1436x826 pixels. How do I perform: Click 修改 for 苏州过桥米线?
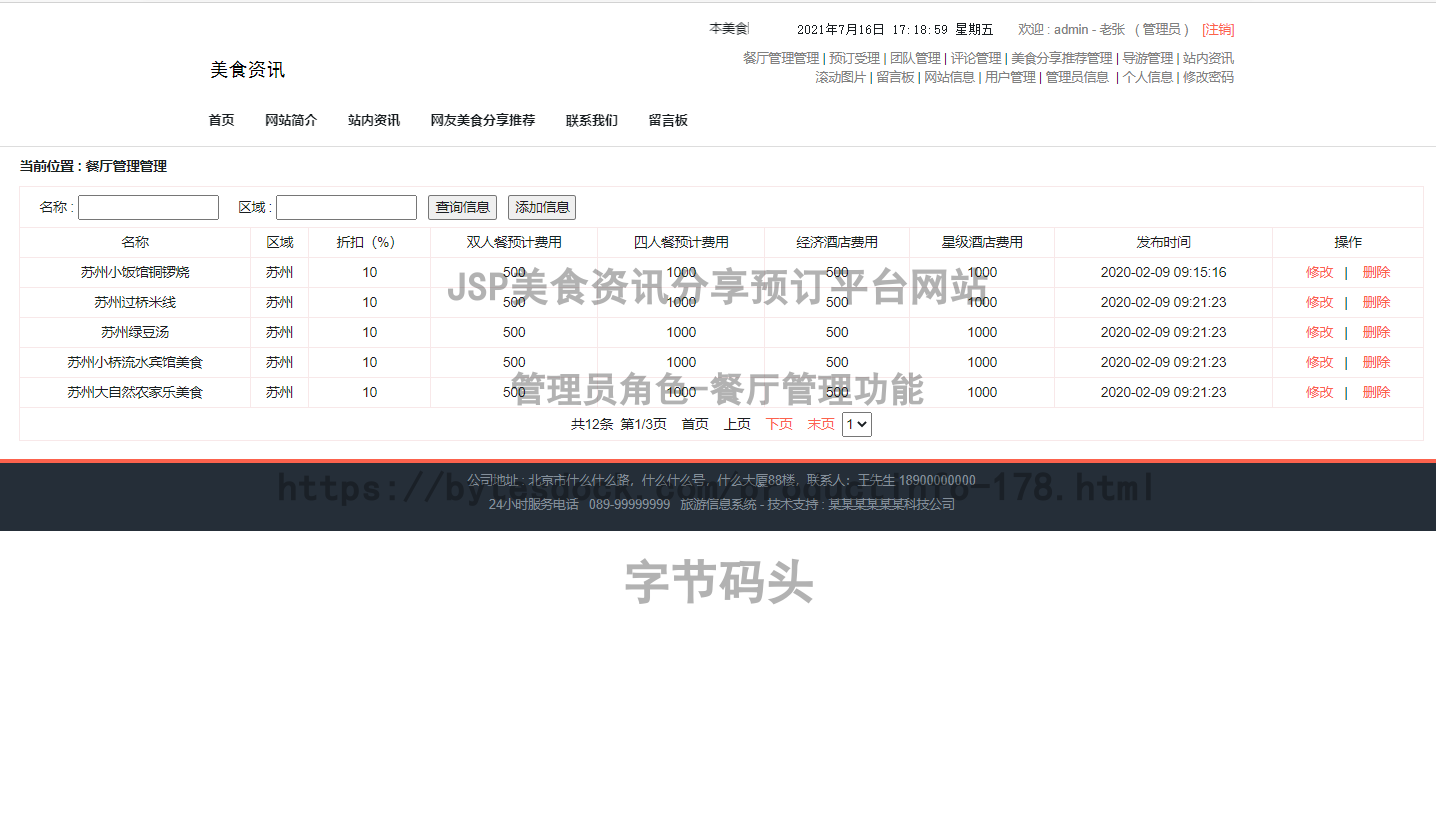[1319, 302]
